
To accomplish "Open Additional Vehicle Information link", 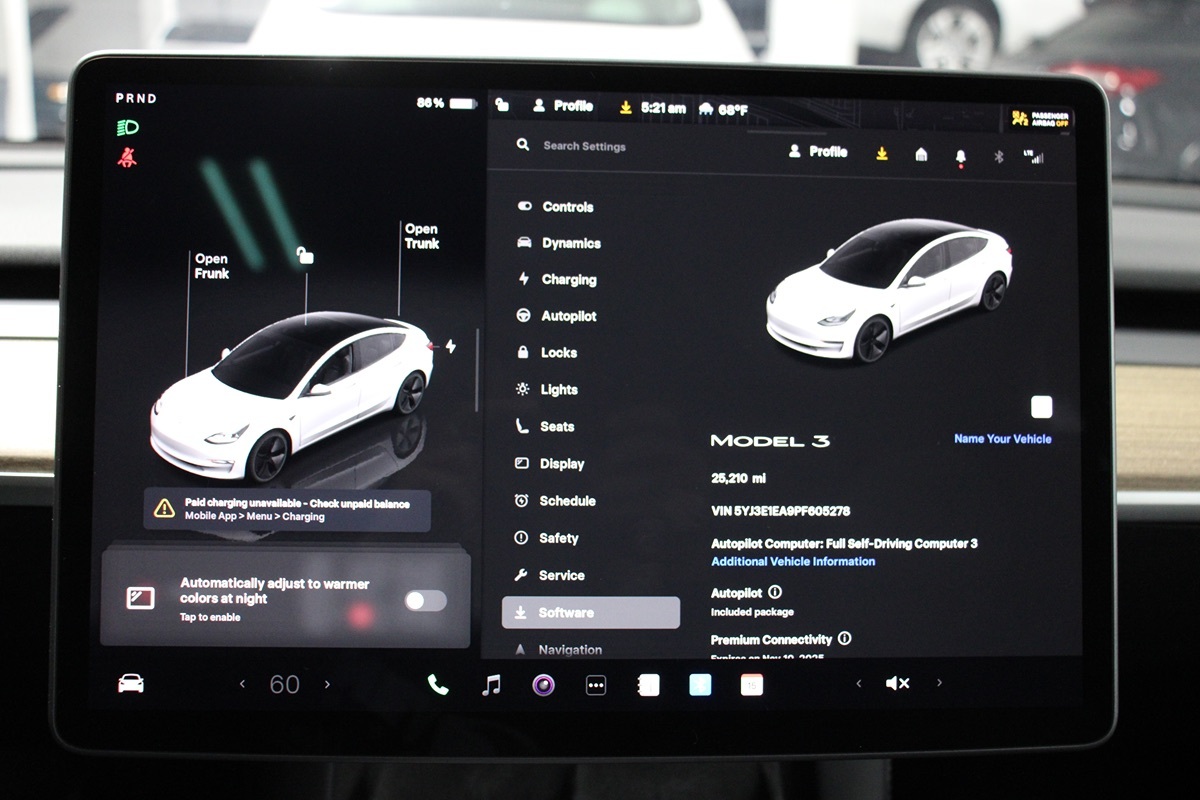I will tap(793, 562).
